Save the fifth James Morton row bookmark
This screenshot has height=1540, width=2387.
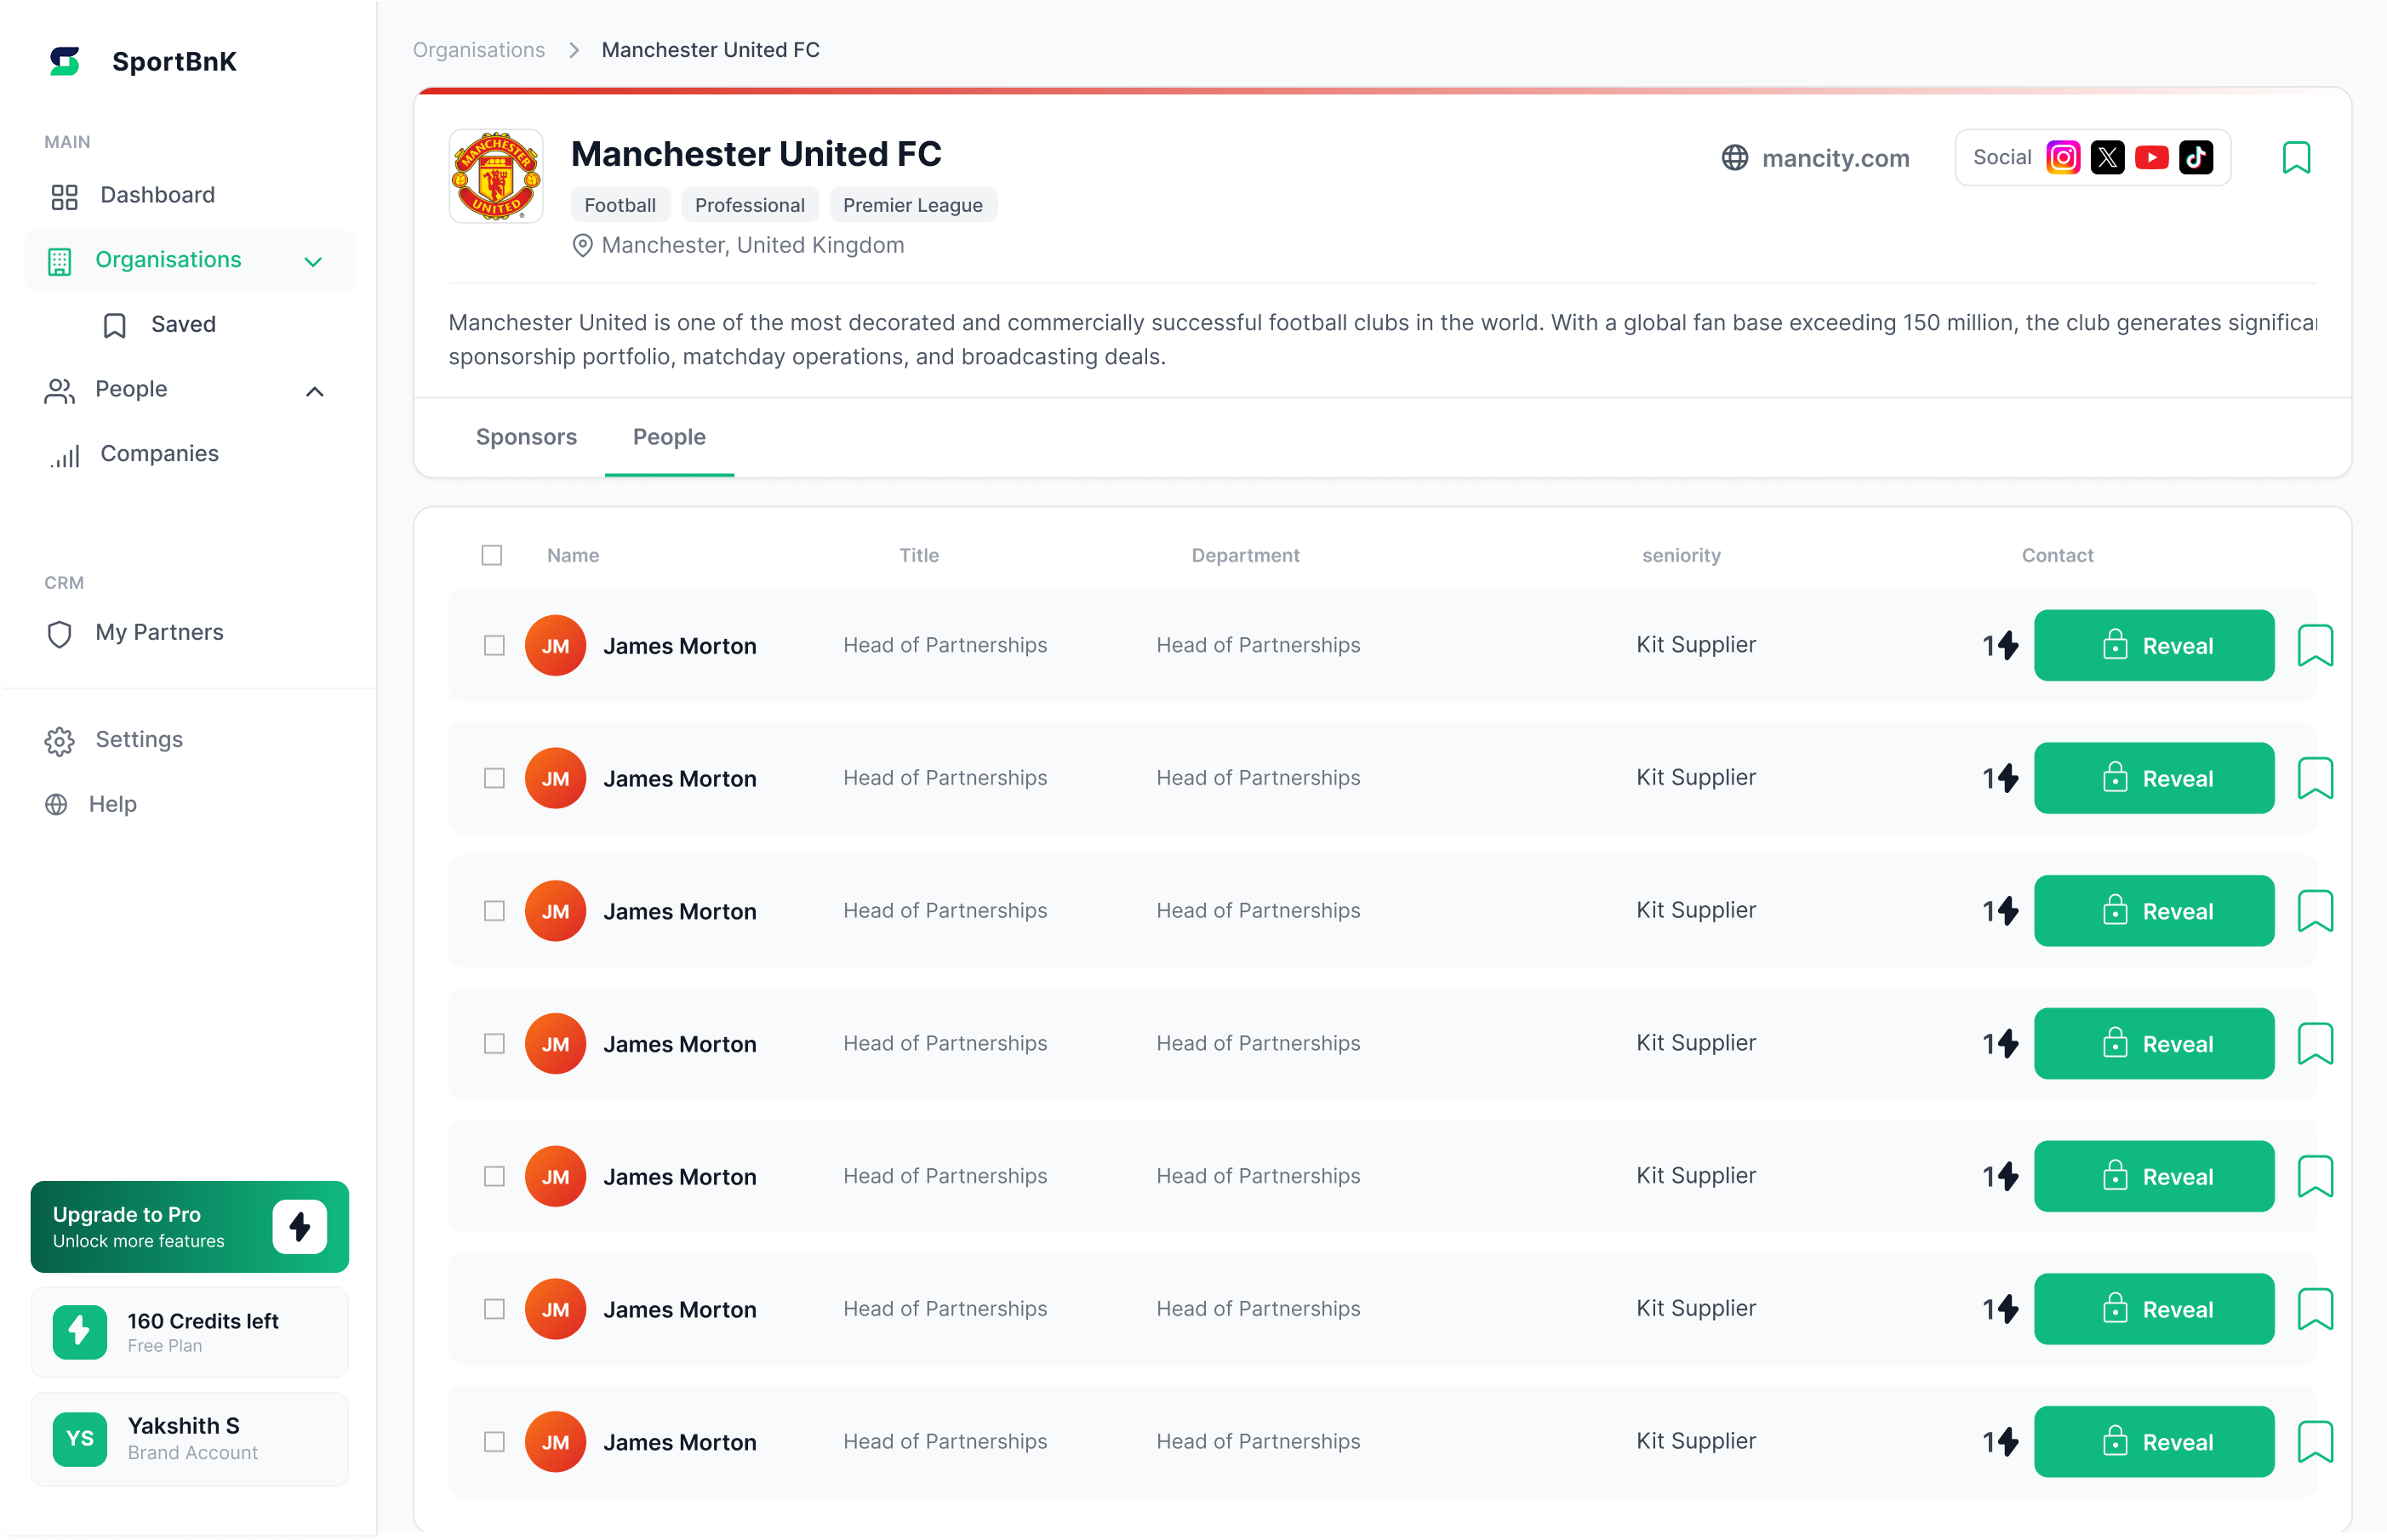[x=2314, y=1176]
